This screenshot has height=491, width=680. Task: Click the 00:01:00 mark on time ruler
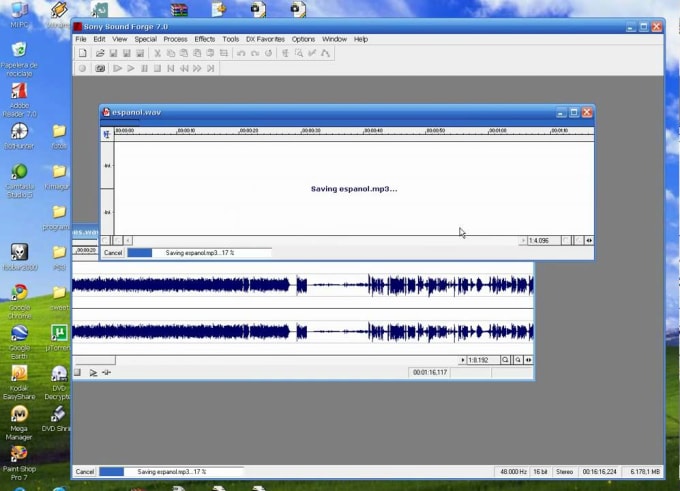497,131
